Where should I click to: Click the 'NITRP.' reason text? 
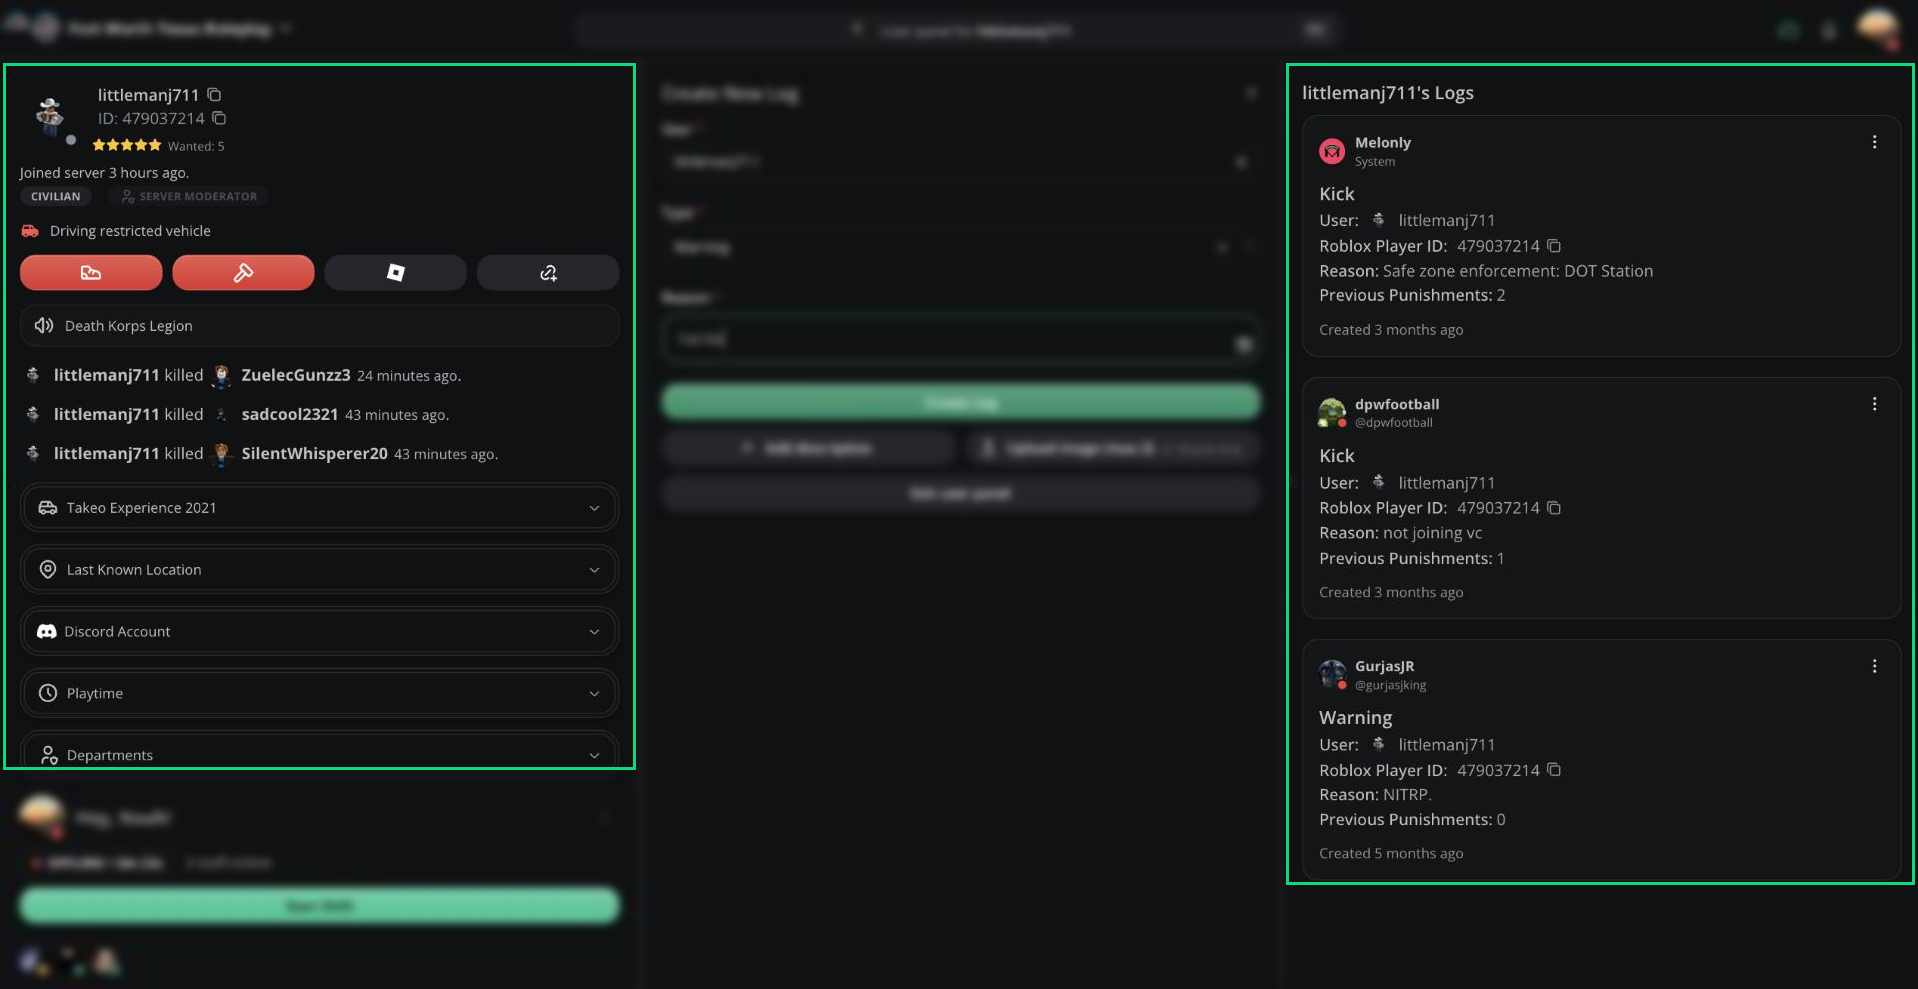(1407, 795)
